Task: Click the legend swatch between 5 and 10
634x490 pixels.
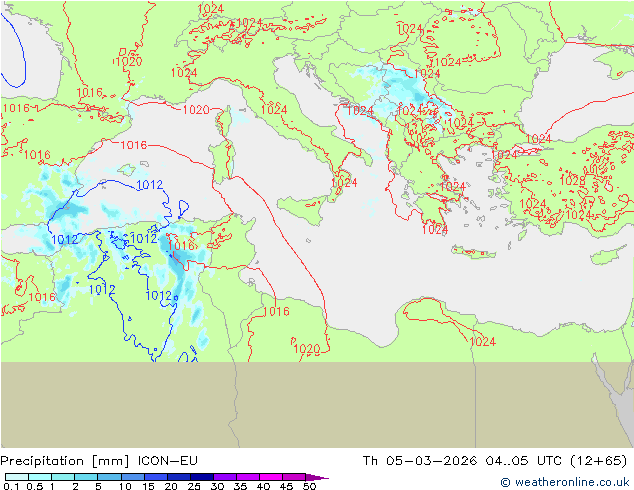Action: coord(109,477)
